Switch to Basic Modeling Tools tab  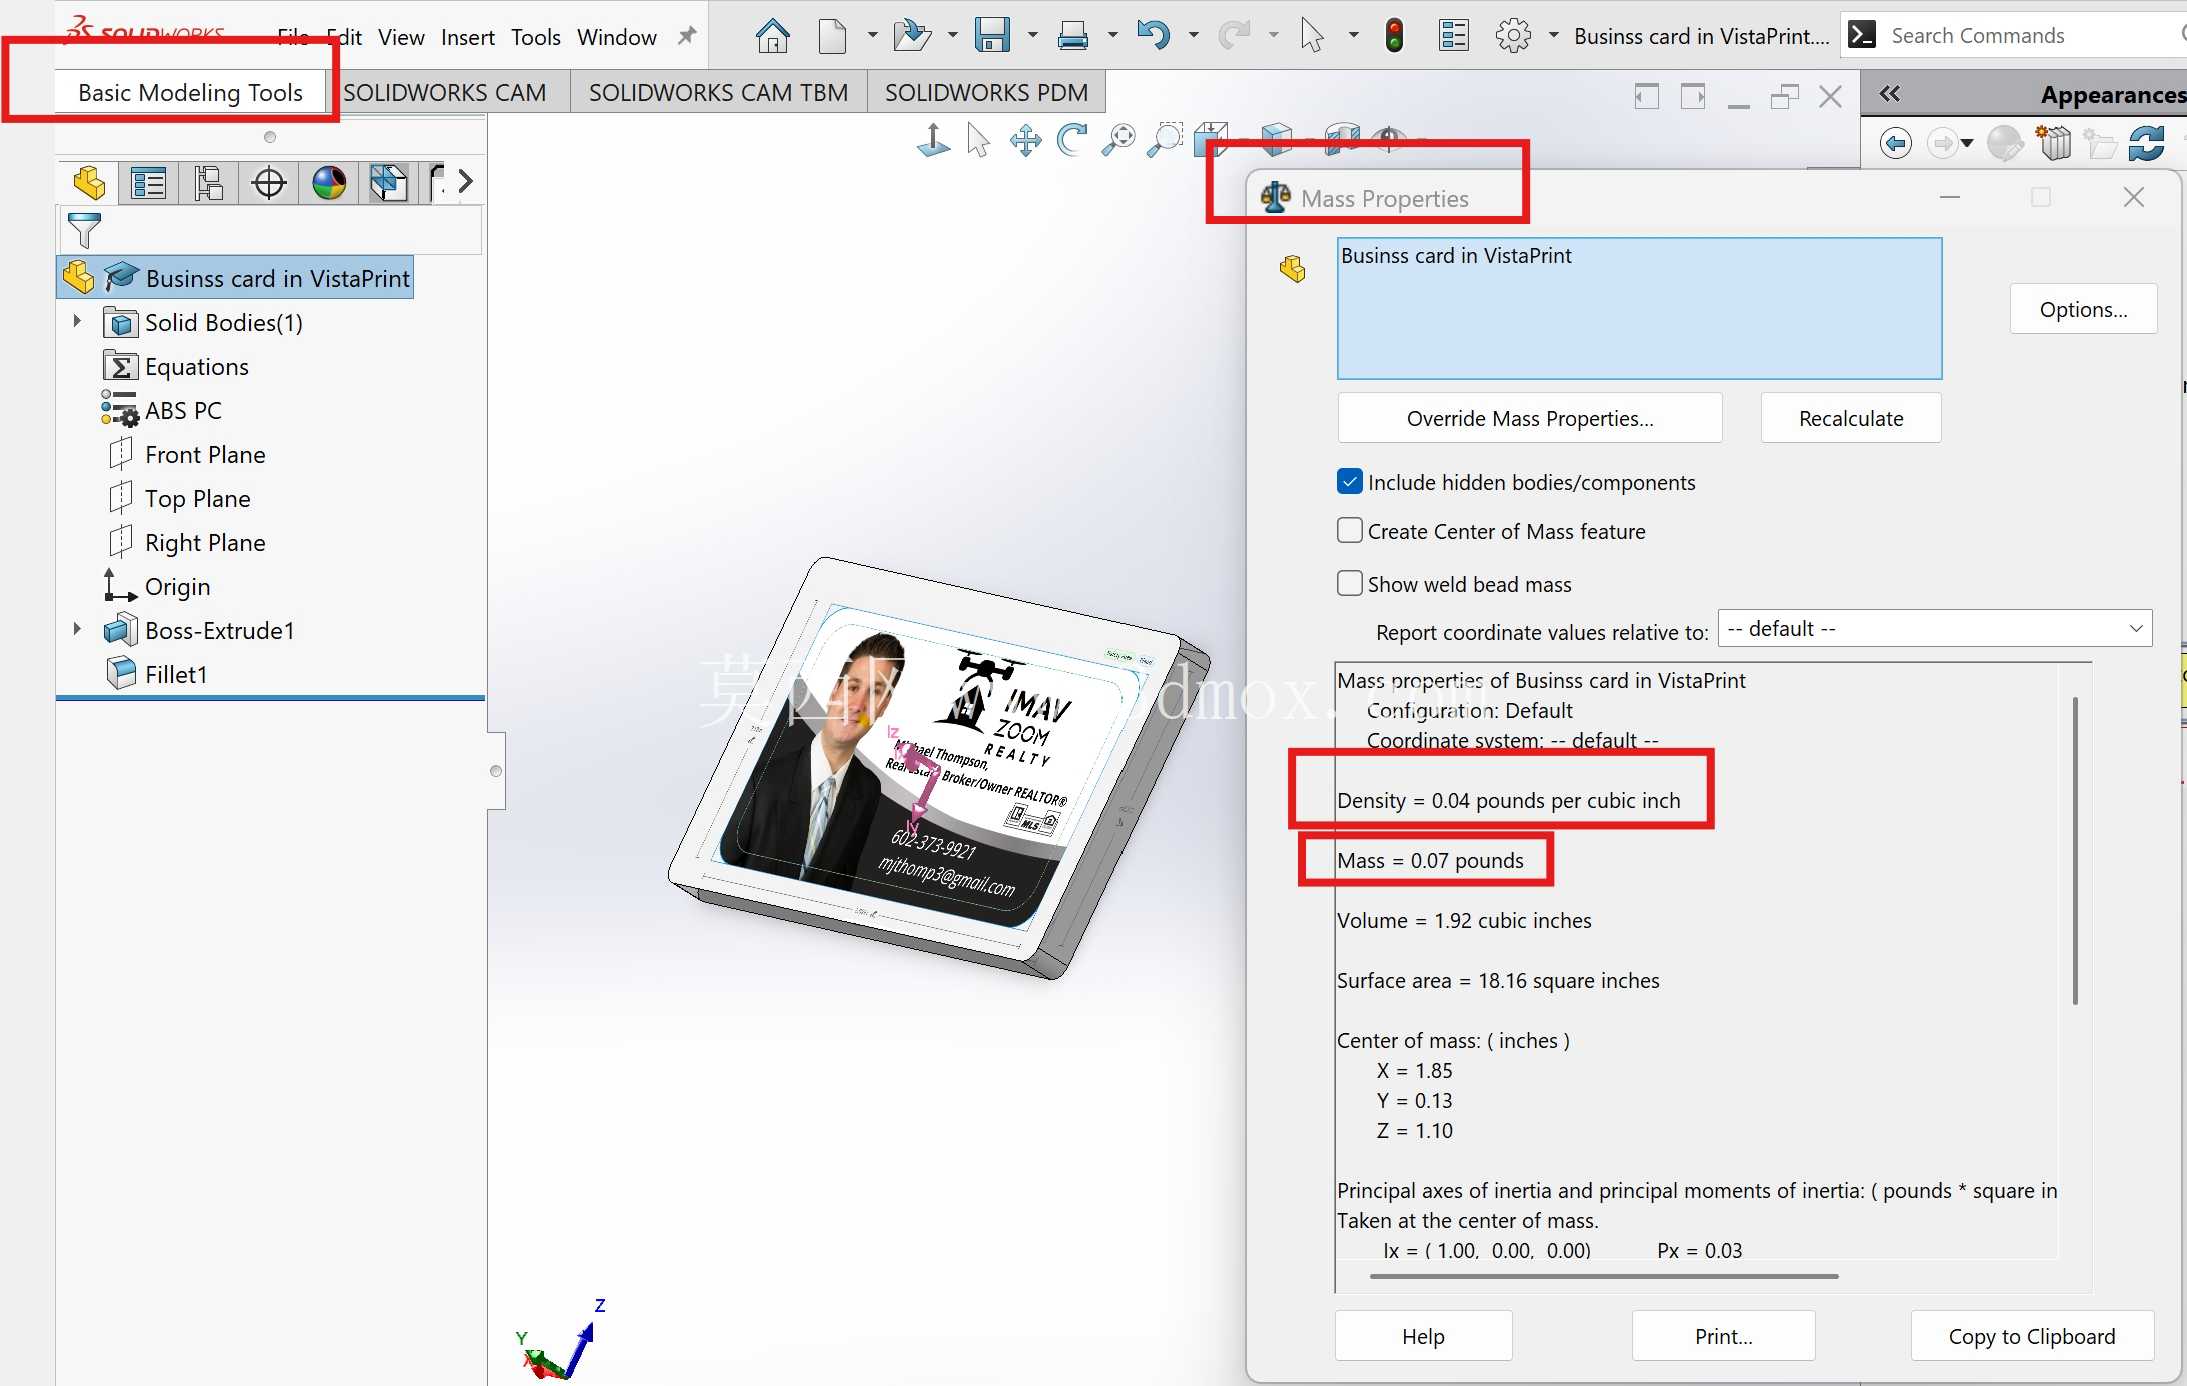coord(190,92)
